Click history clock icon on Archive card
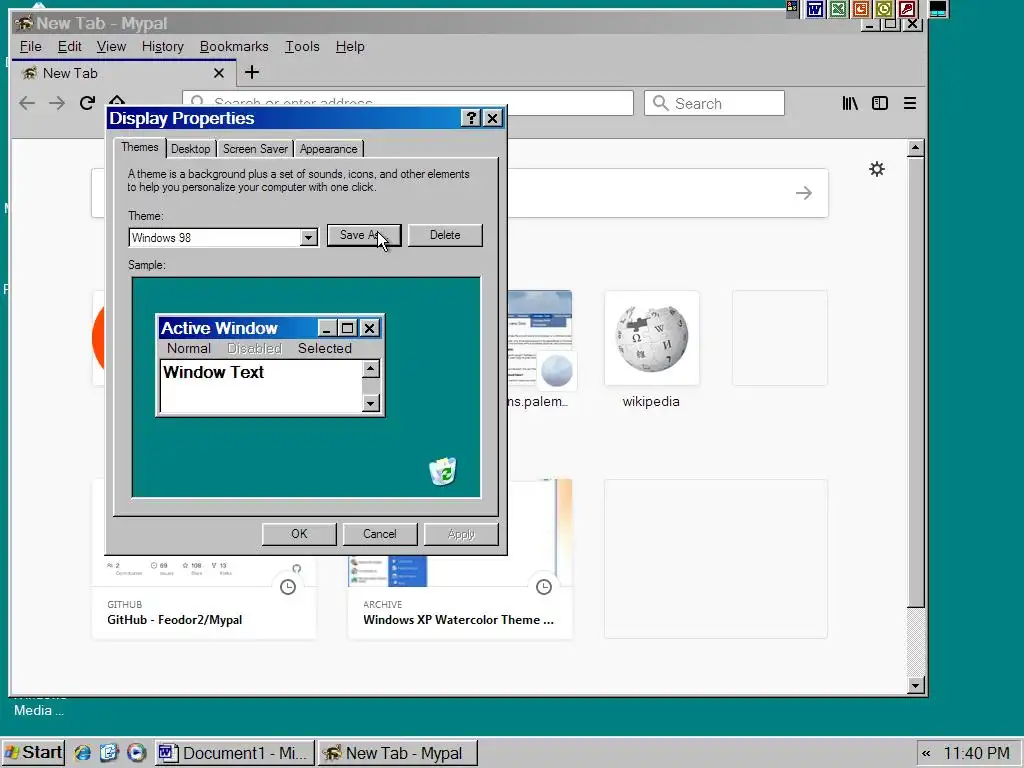The image size is (1024, 768). [x=544, y=587]
